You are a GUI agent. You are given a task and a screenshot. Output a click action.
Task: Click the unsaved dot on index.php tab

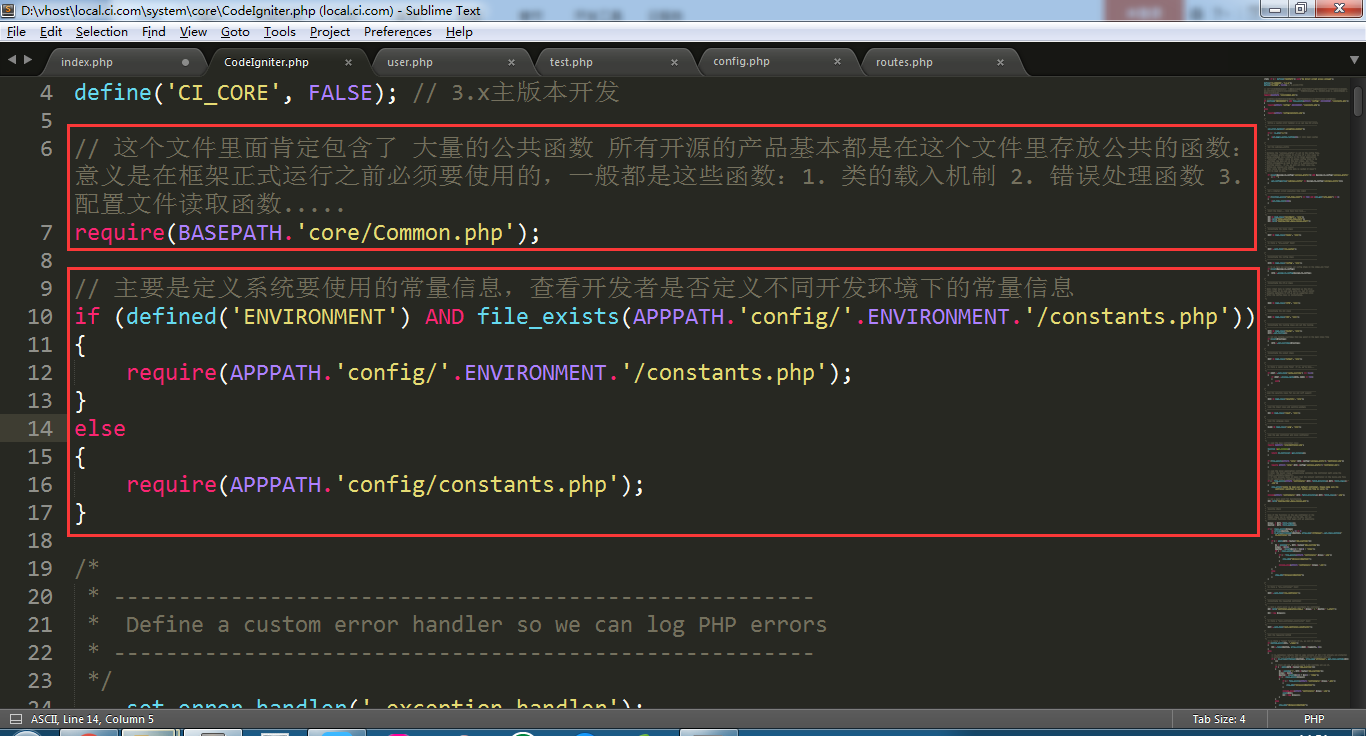[x=185, y=62]
